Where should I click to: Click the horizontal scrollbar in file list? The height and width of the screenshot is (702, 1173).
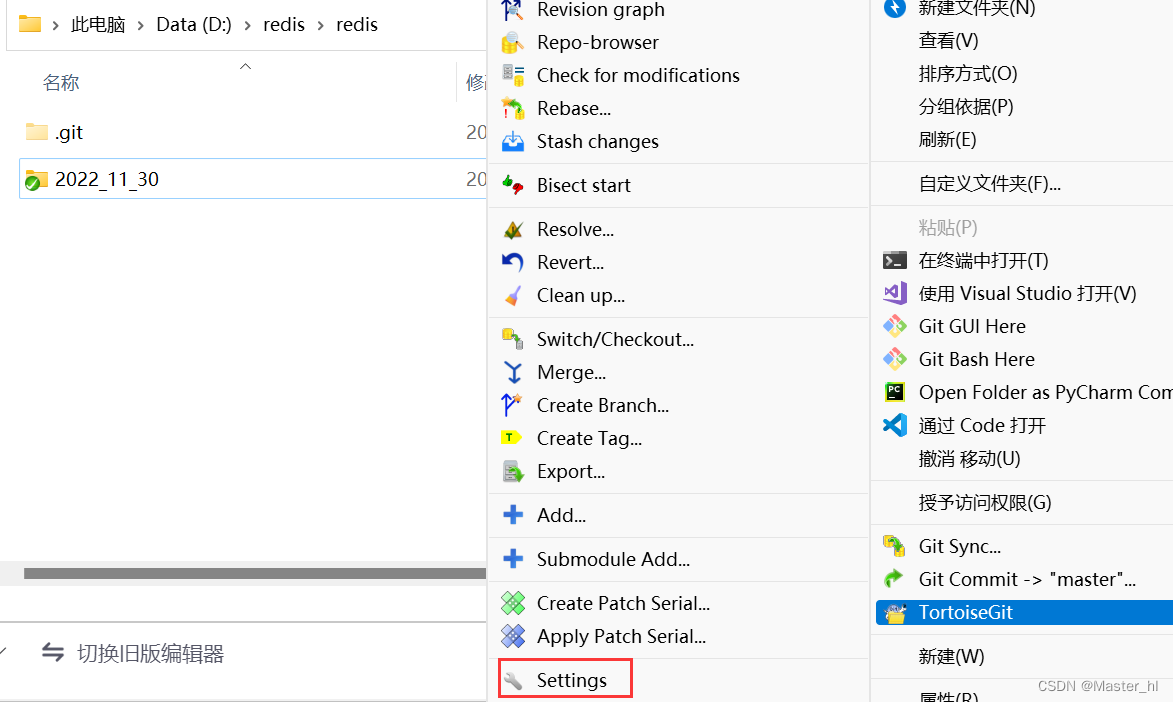[254, 573]
